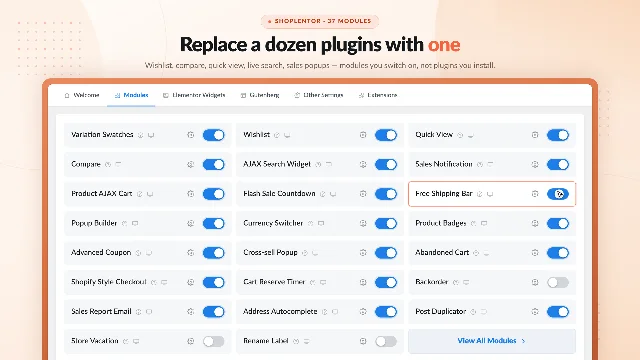Disable the Wishlist toggle
The height and width of the screenshot is (360, 640).
386,135
